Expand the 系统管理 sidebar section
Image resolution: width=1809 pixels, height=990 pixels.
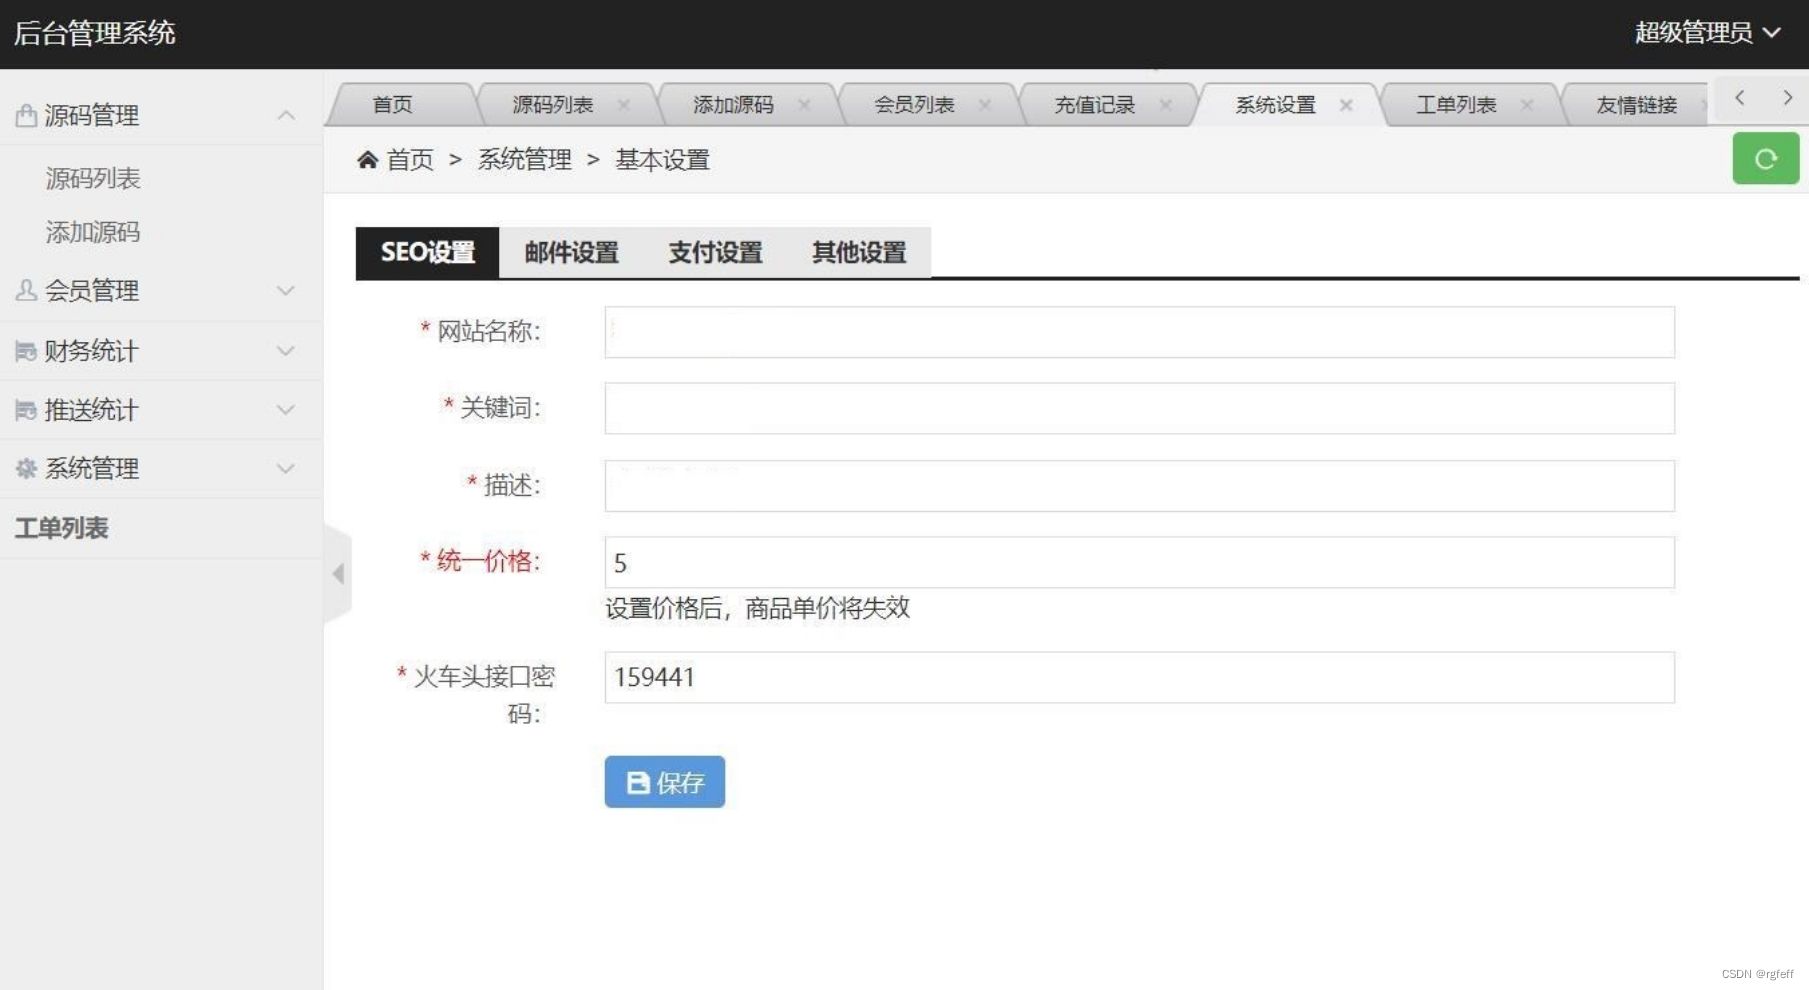286,468
